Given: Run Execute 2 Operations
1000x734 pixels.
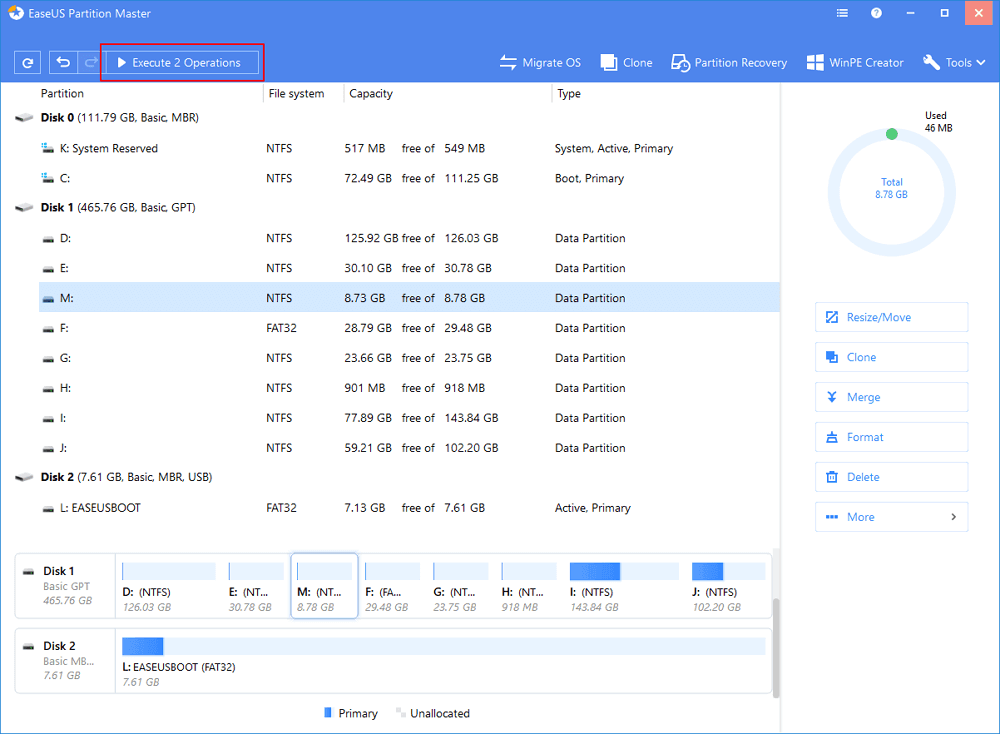Looking at the screenshot, I should click(181, 62).
